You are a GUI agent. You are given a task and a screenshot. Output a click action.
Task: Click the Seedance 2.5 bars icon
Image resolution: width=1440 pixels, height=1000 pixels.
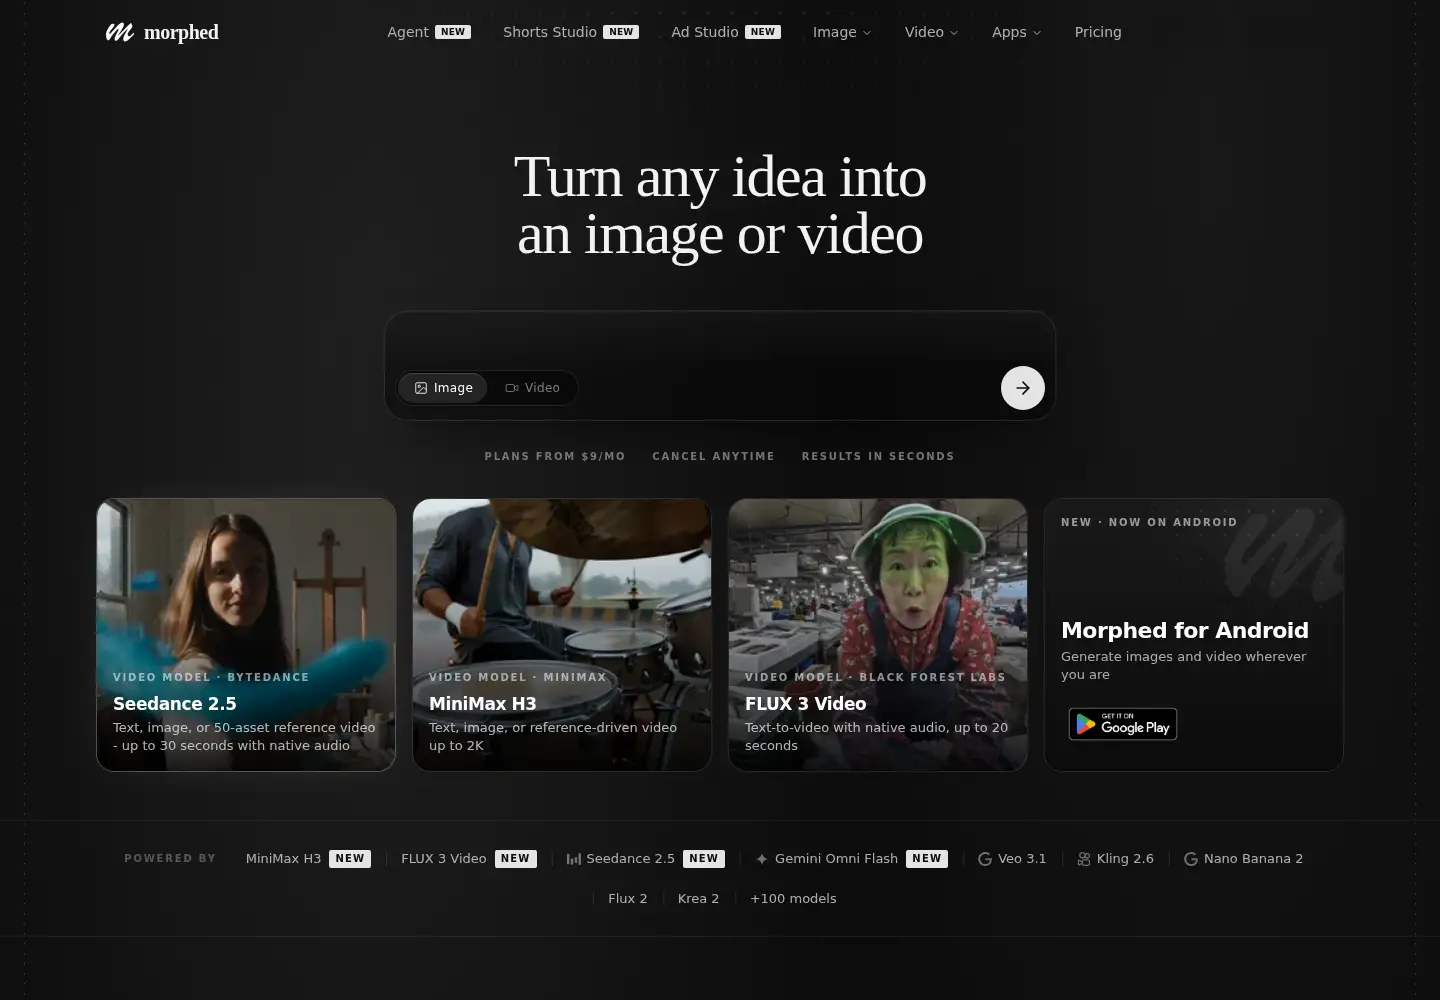pyautogui.click(x=574, y=859)
